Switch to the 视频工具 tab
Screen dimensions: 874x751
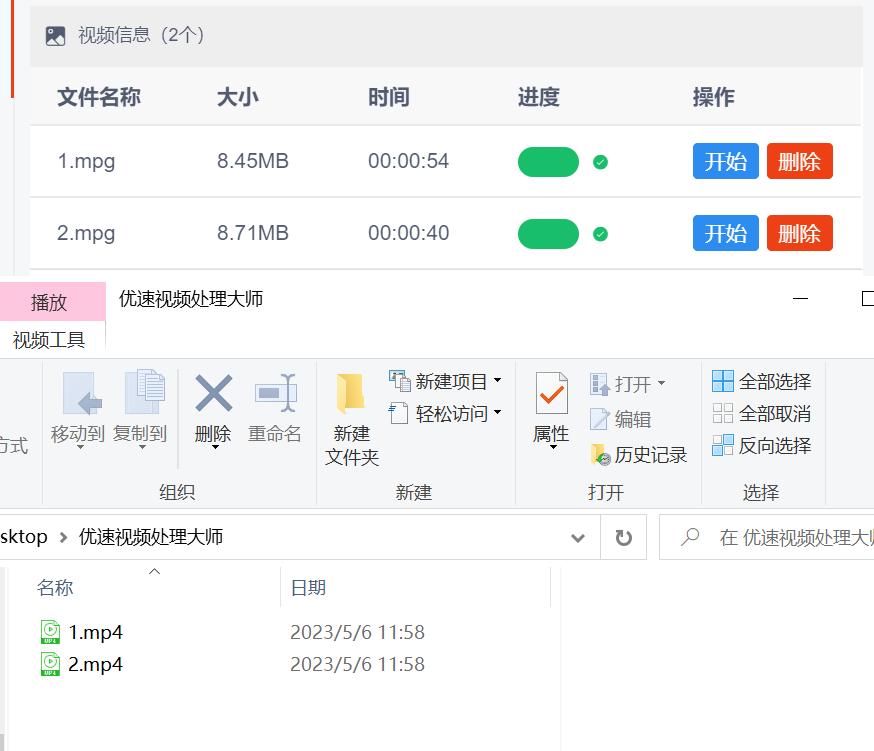50,338
